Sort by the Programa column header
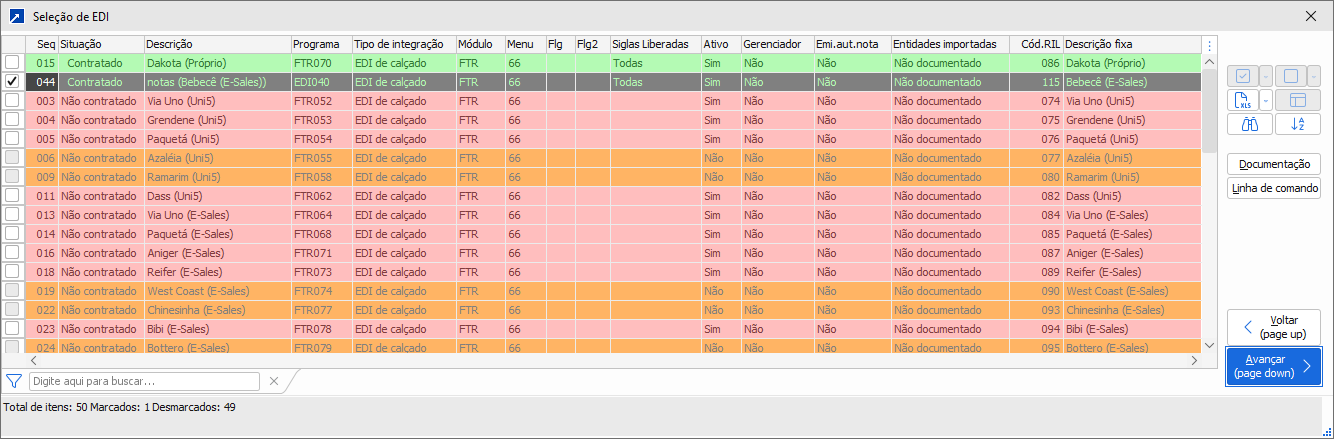The image size is (1334, 439). point(321,45)
